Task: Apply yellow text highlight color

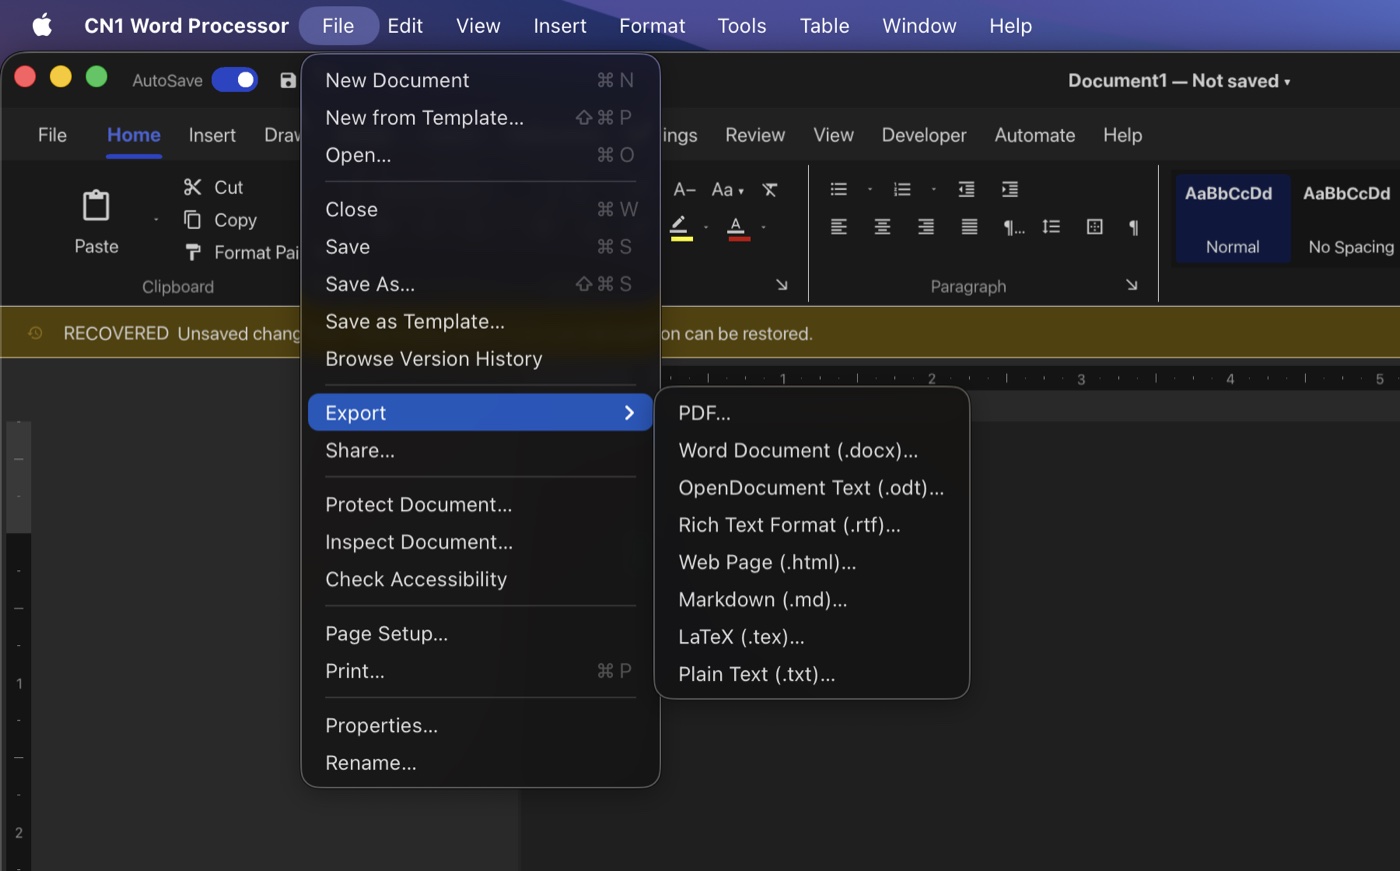Action: tap(681, 228)
